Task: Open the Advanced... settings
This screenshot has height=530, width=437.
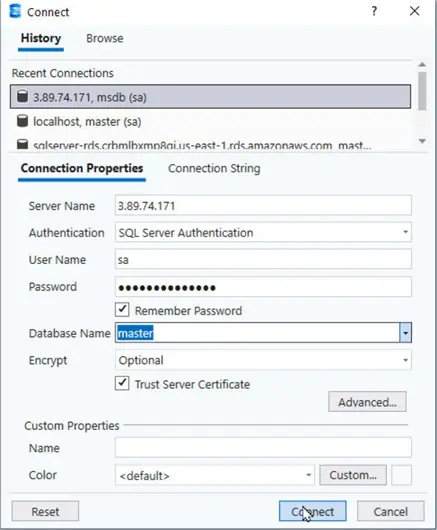Action: pos(367,402)
